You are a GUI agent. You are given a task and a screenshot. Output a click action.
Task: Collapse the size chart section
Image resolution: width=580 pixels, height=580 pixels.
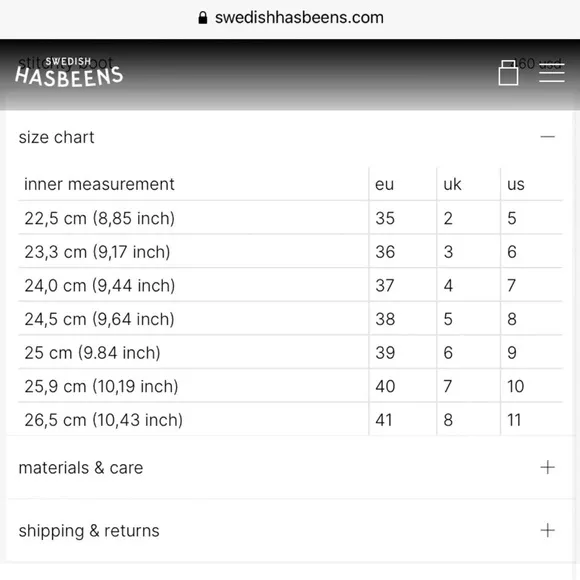(x=547, y=137)
